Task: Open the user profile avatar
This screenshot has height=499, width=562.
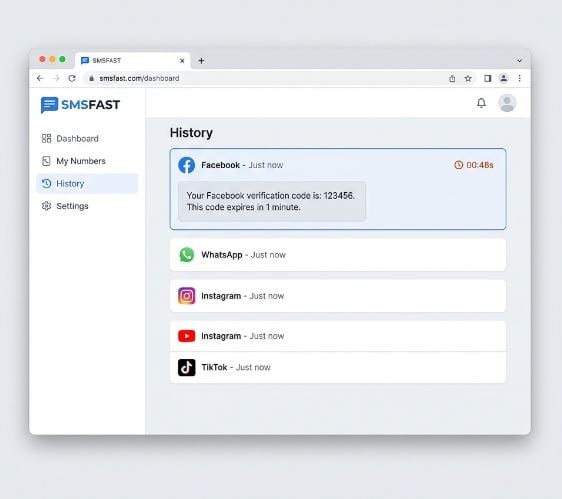Action: [x=507, y=103]
